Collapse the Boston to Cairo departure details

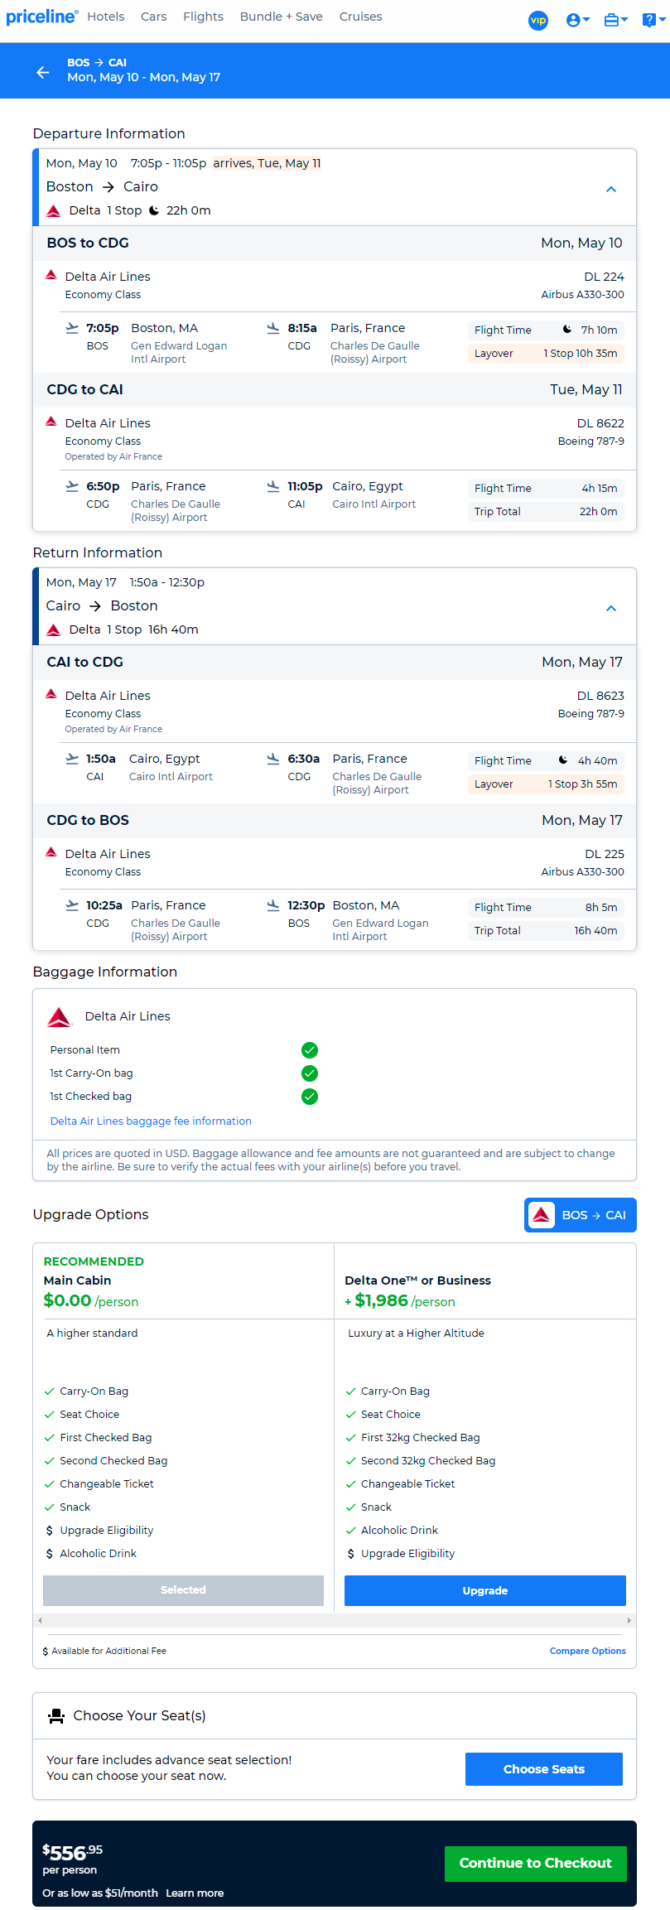(611, 189)
